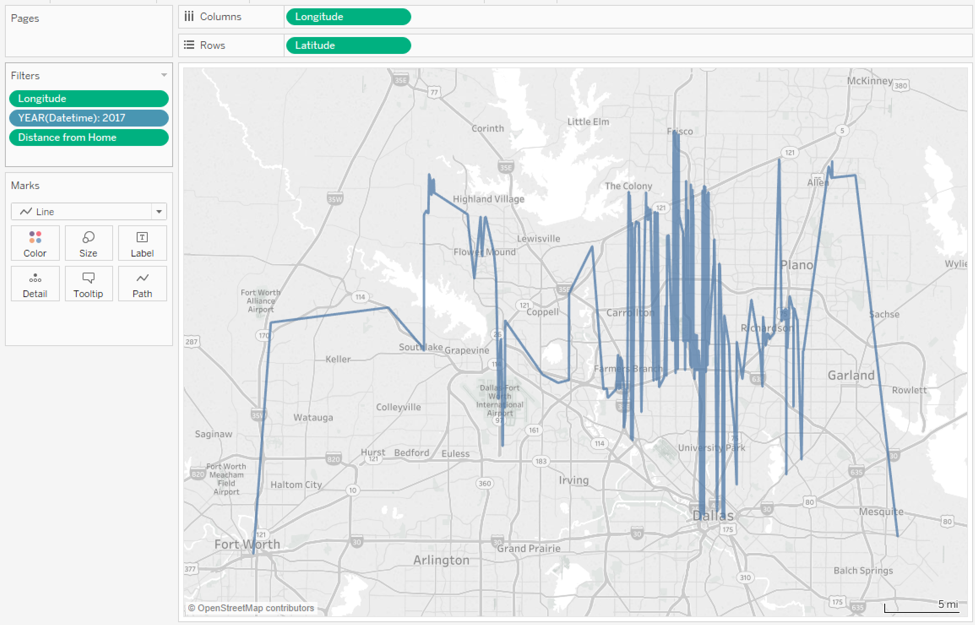Open the Distance from Home filter pill
Screen dimensions: 975x625
pos(88,137)
